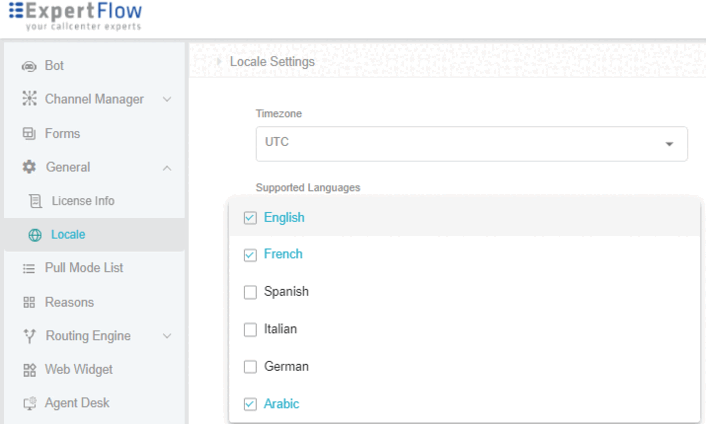This screenshot has width=706, height=424.
Task: Click the Web Widget icon
Action: (29, 370)
